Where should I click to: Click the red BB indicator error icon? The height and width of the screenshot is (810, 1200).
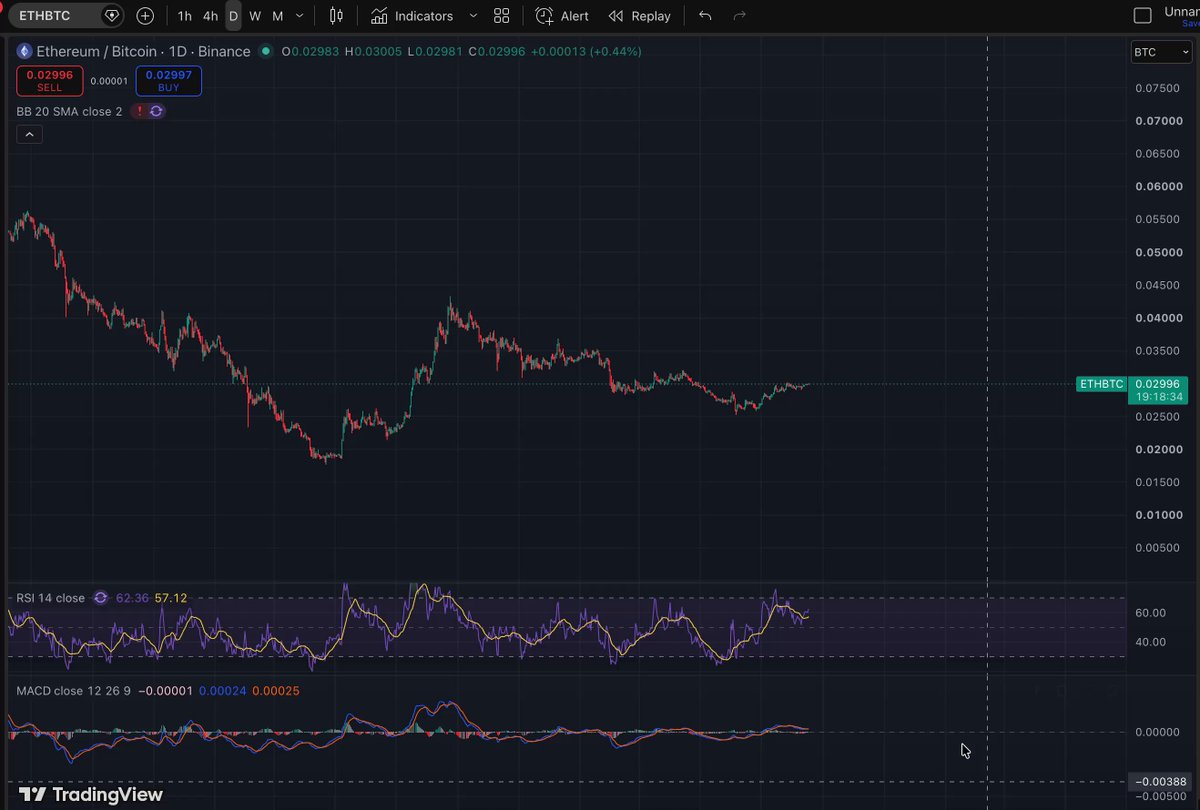coord(139,111)
